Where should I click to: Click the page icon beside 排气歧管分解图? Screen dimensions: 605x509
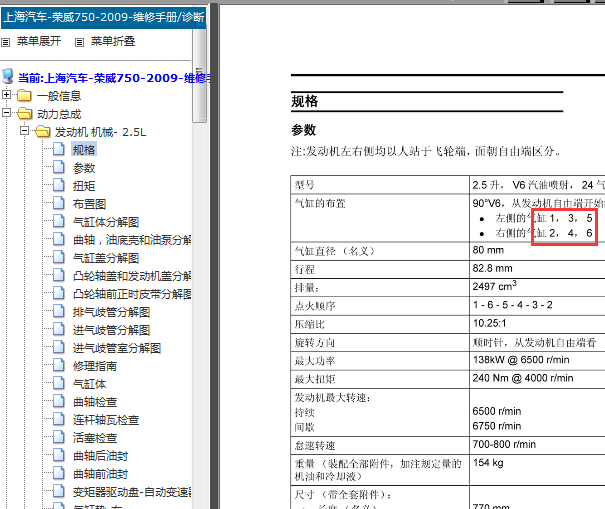click(x=59, y=311)
